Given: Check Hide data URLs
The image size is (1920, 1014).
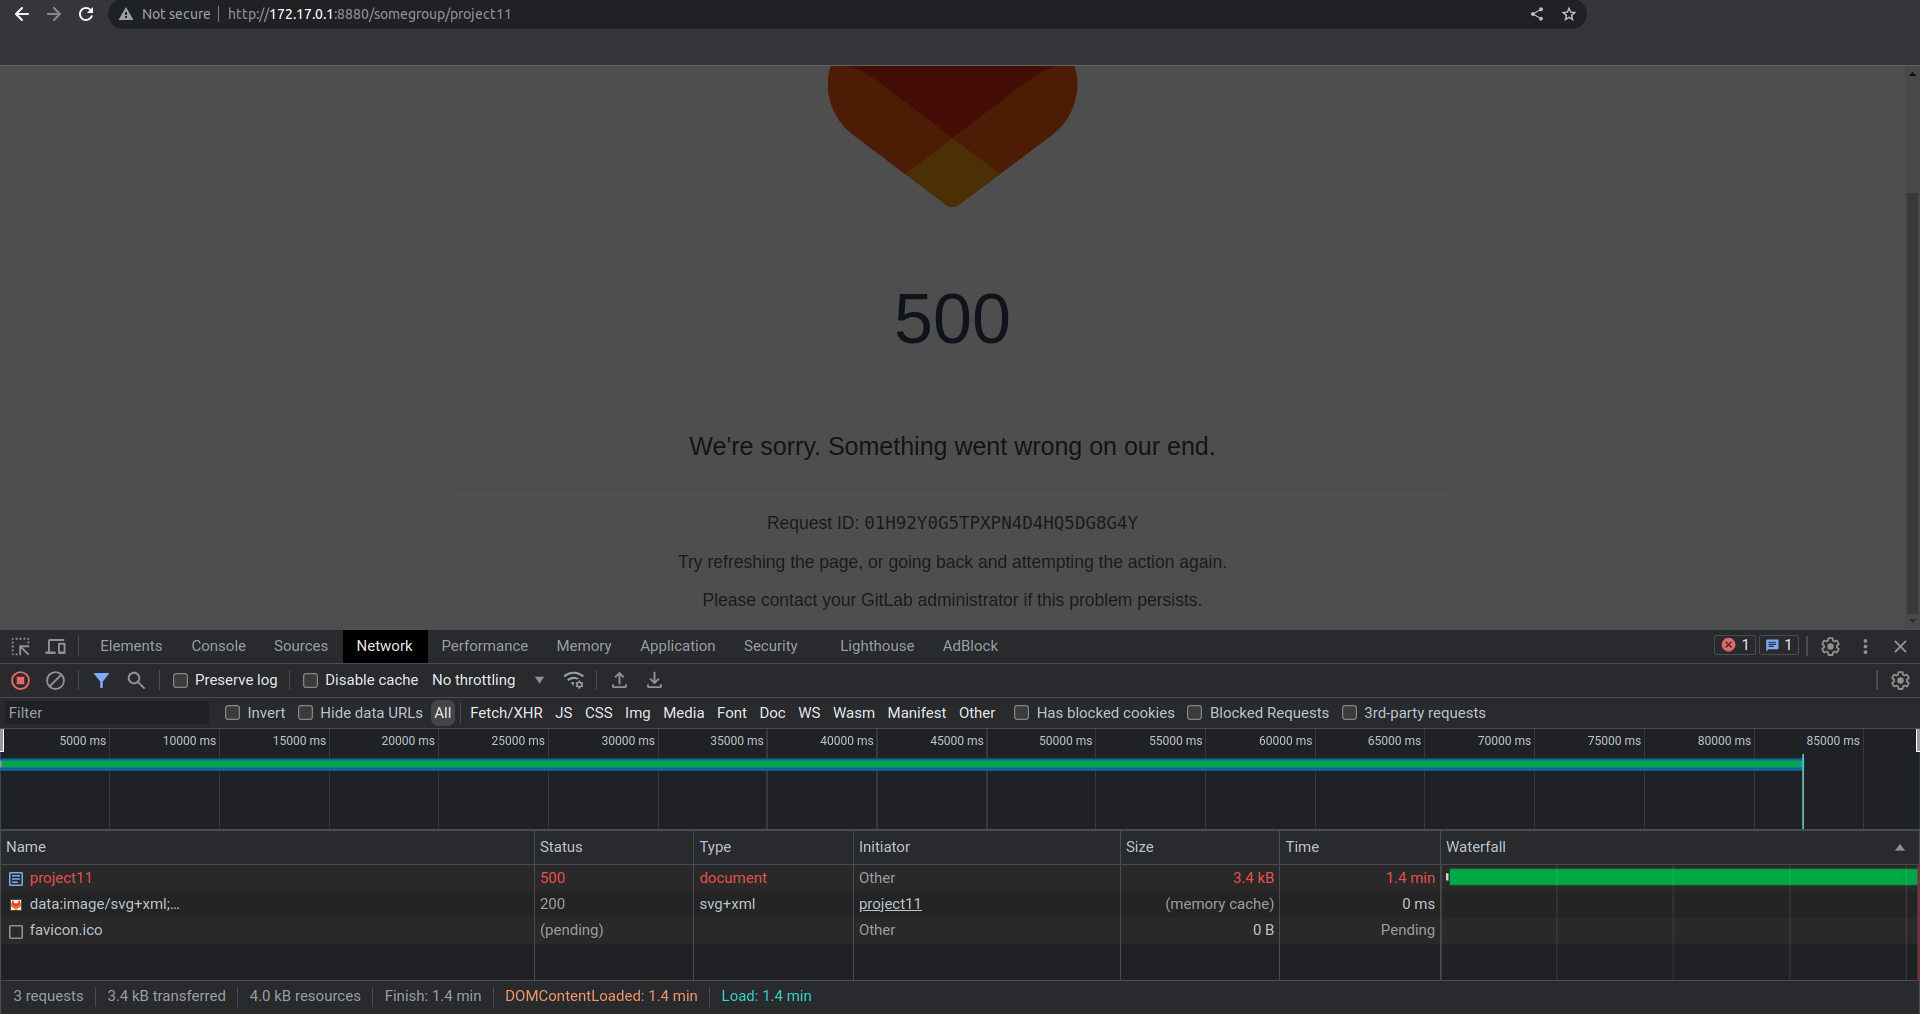Looking at the screenshot, I should [305, 713].
